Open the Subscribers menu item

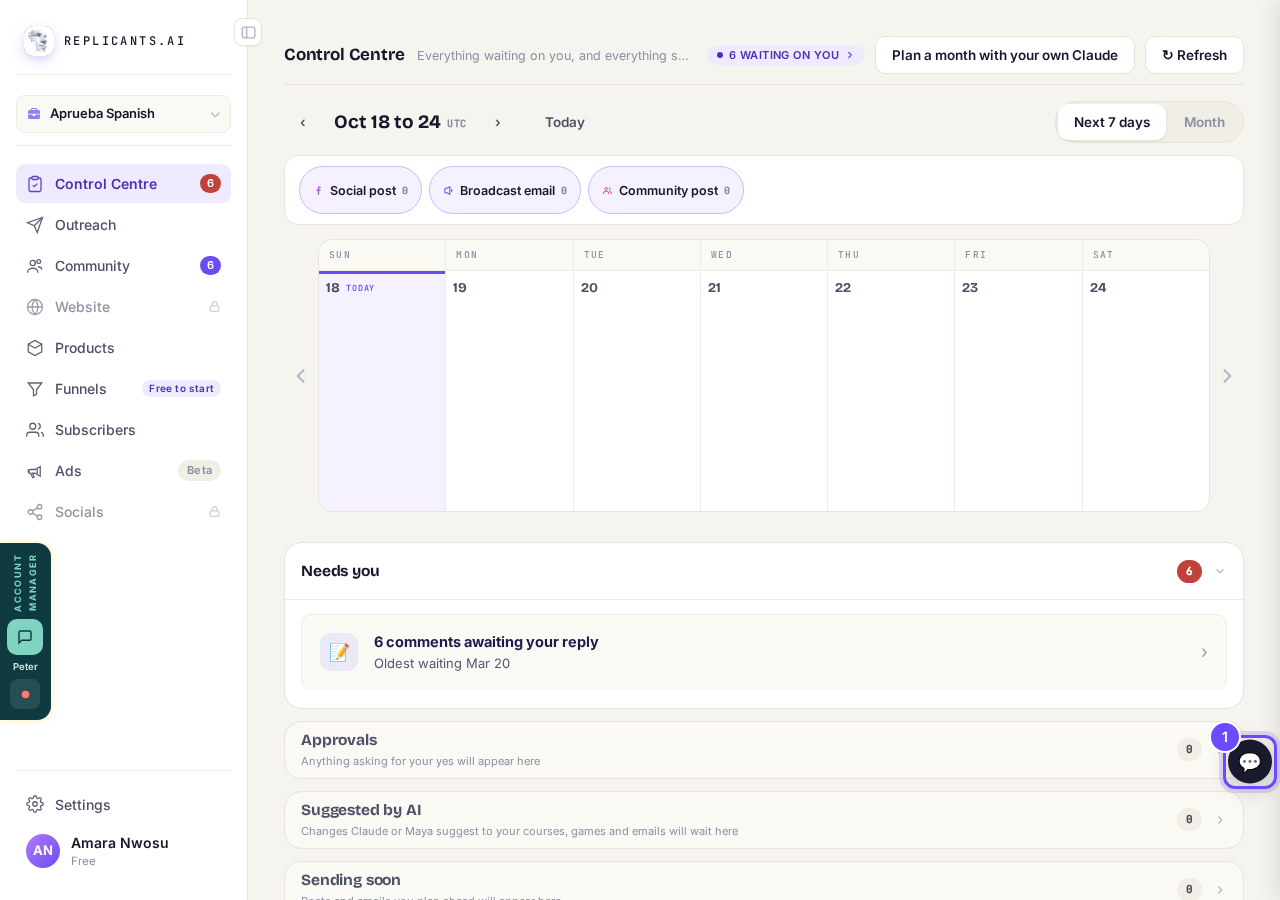pos(123,430)
